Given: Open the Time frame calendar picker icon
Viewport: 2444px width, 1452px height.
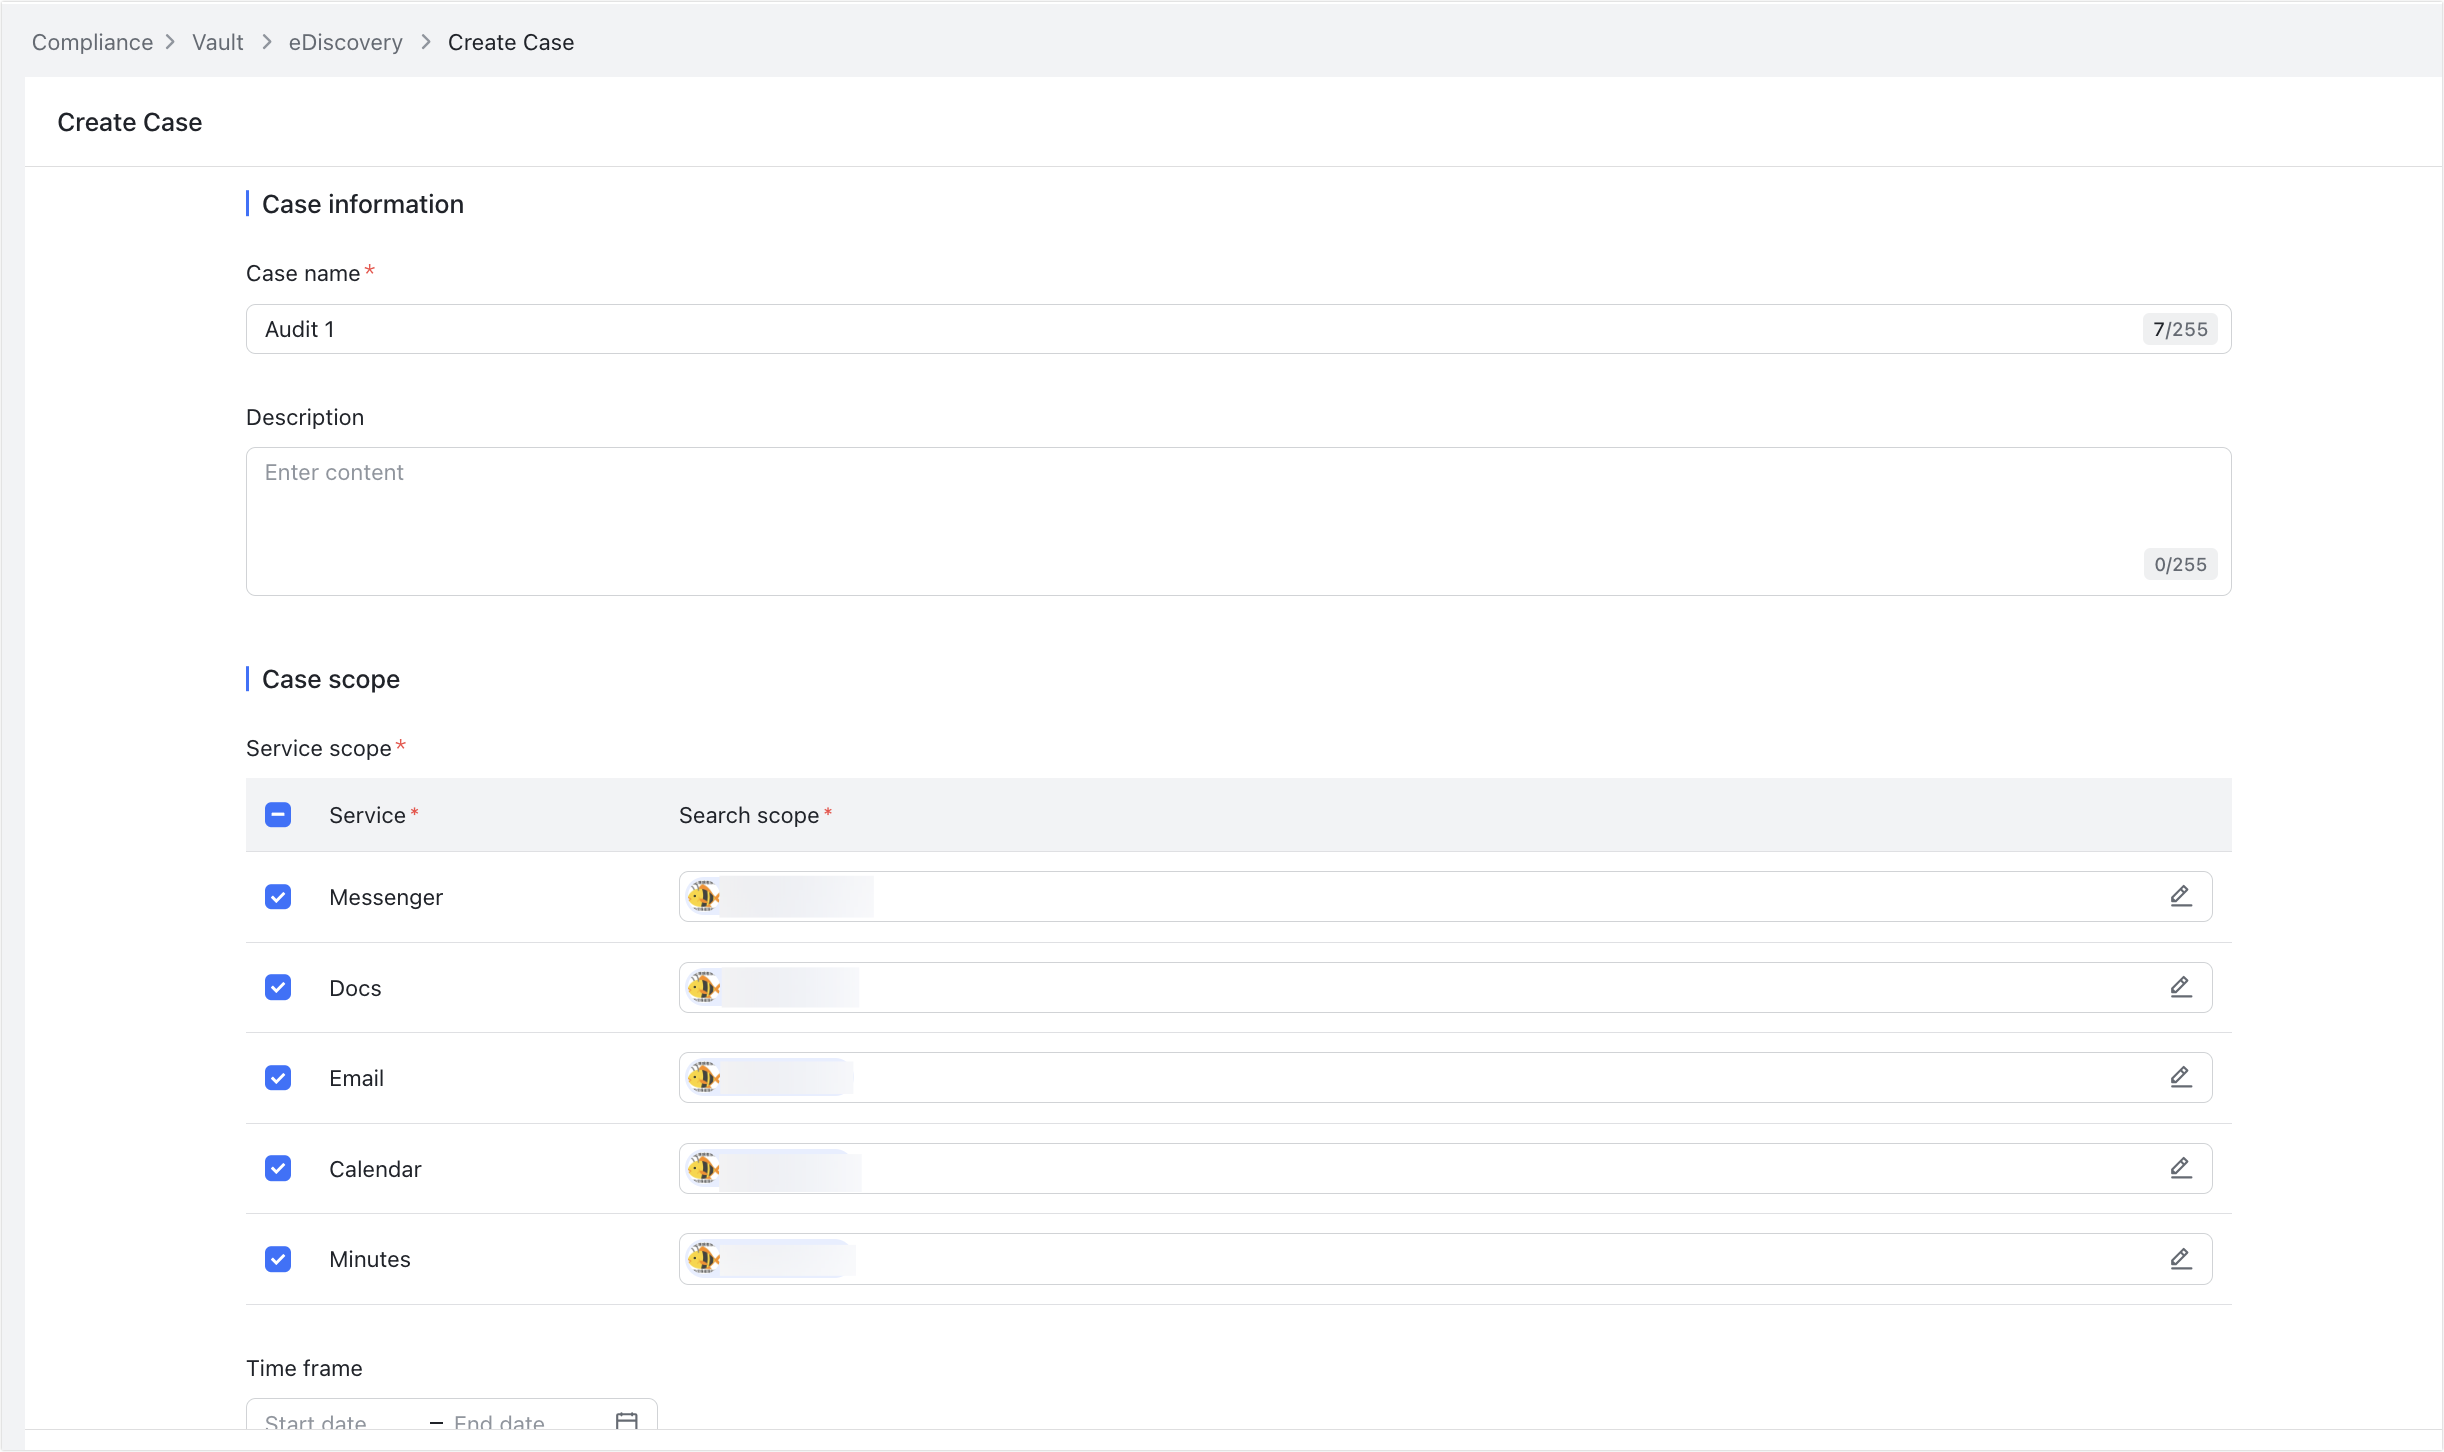Looking at the screenshot, I should [626, 1421].
